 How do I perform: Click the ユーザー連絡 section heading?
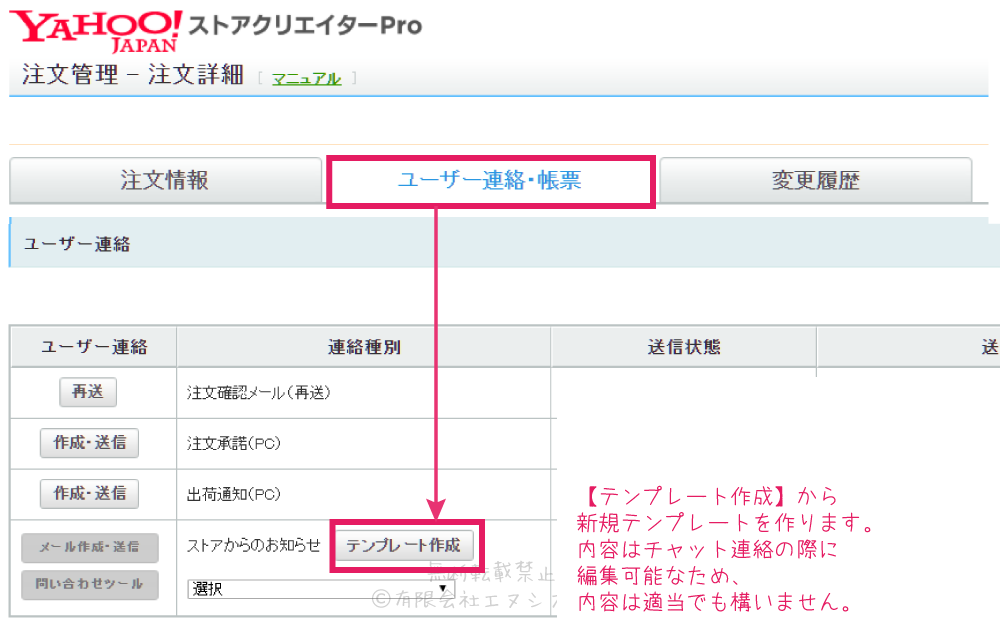click(77, 244)
